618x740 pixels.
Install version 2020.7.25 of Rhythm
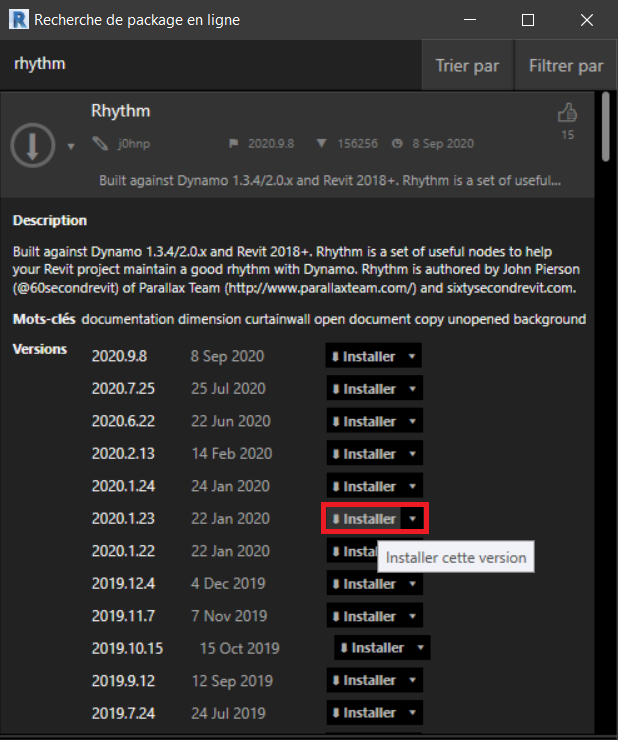(363, 389)
